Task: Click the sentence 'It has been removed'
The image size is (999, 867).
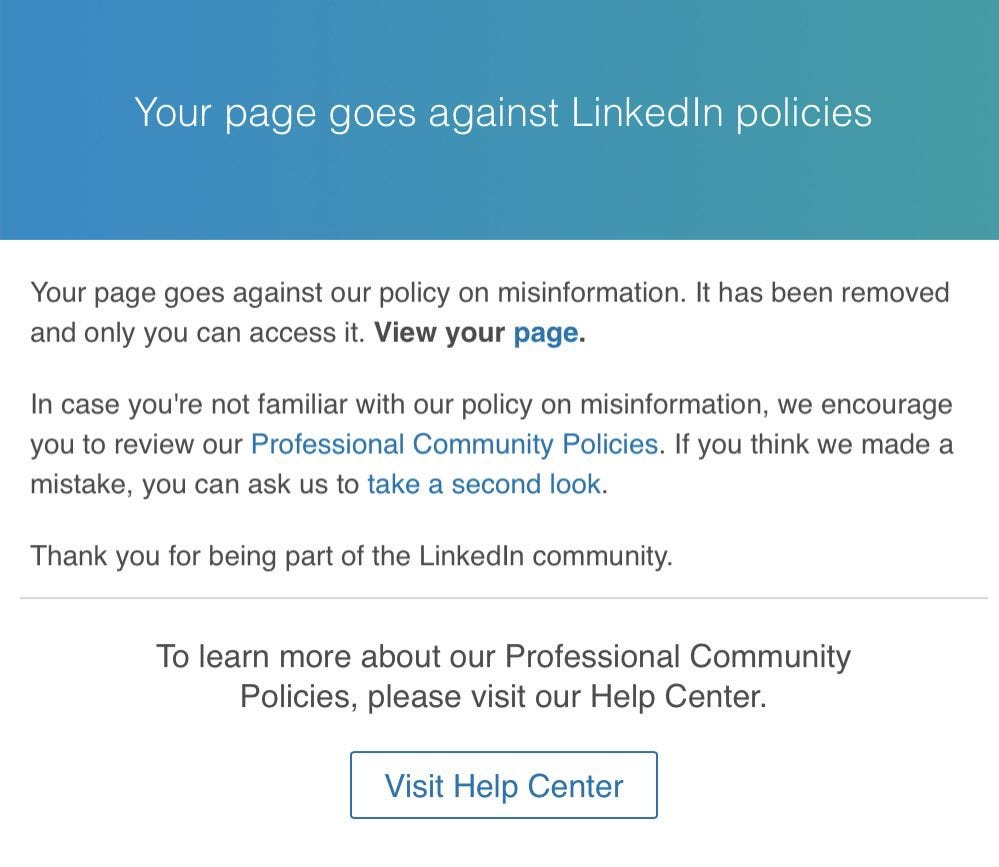Action: click(822, 293)
